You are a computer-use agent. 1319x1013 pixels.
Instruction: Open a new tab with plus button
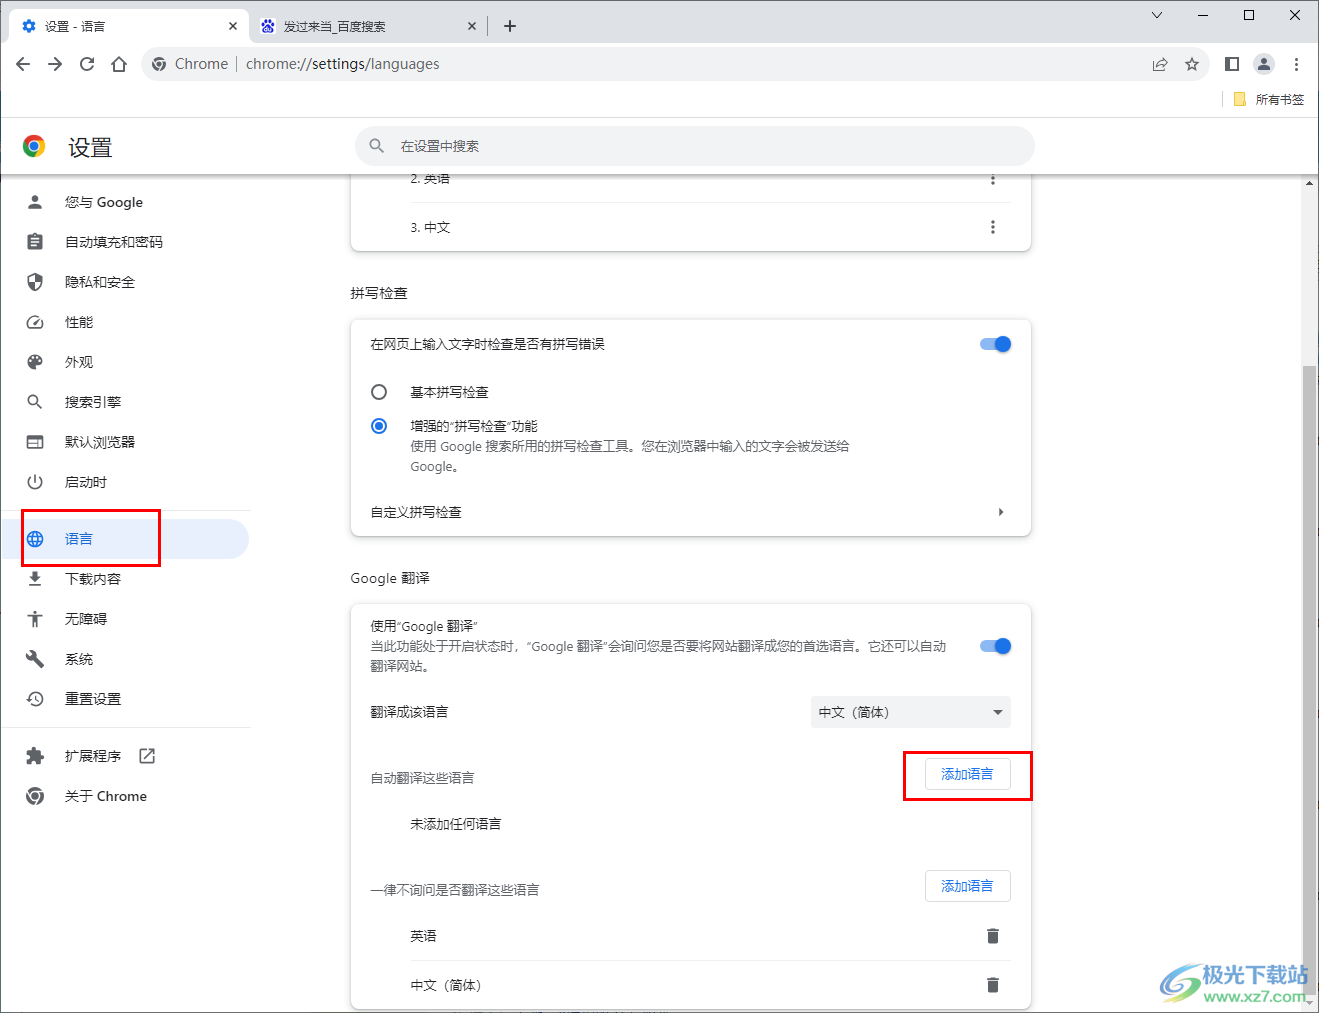pos(510,26)
